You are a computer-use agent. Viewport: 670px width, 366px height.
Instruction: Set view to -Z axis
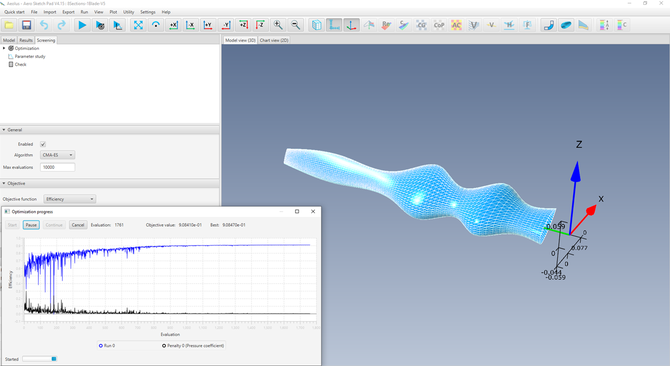[x=260, y=25]
